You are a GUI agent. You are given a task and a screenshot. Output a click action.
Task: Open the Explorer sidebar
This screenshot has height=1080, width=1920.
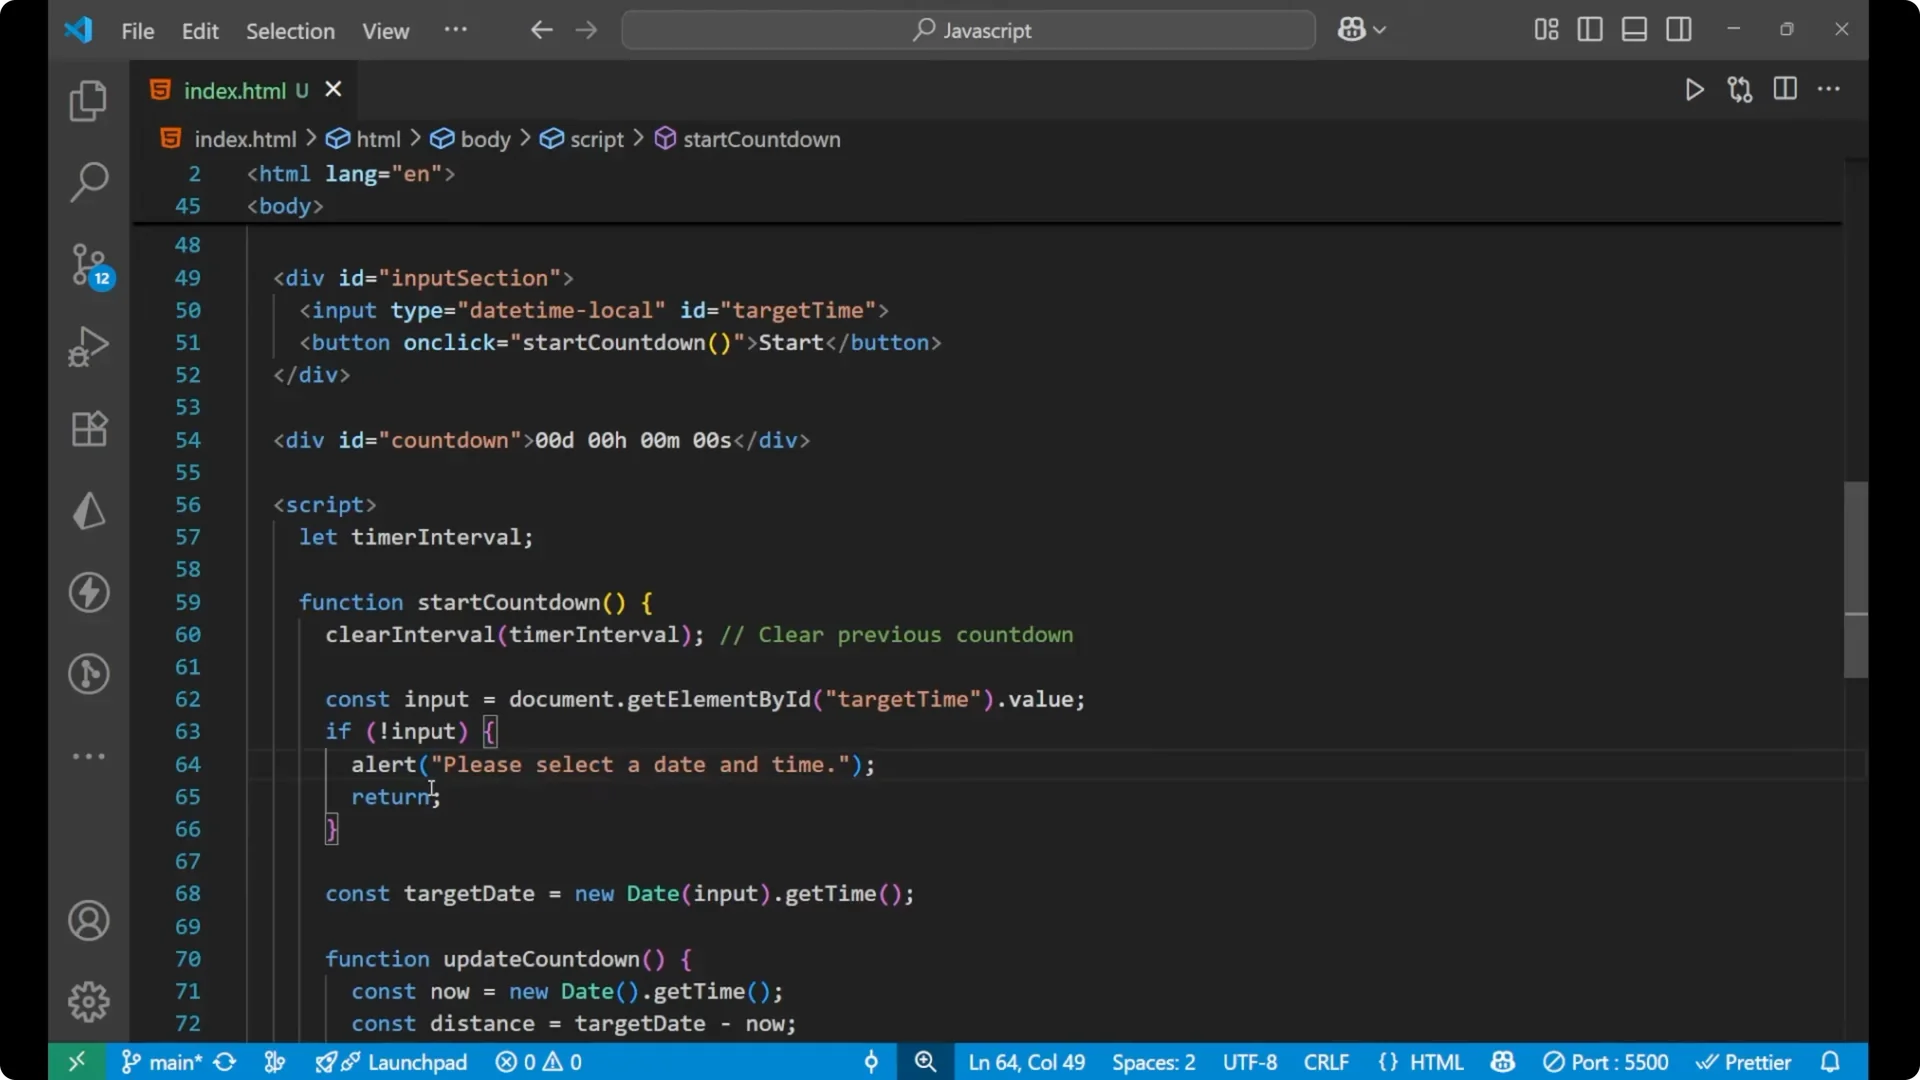[88, 101]
